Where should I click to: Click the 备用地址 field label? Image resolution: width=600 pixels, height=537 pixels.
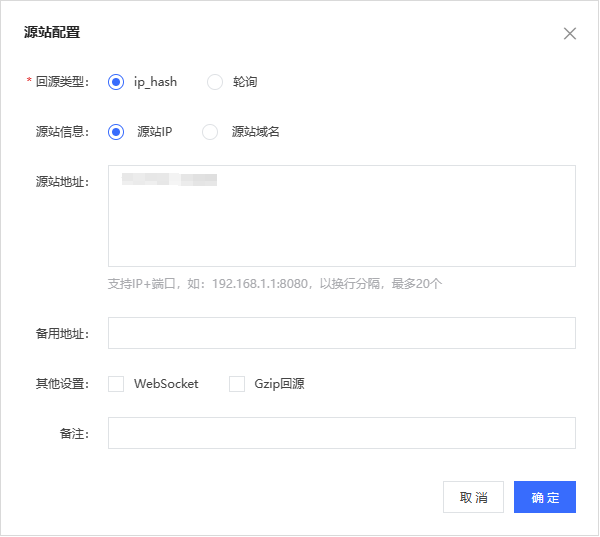point(62,334)
